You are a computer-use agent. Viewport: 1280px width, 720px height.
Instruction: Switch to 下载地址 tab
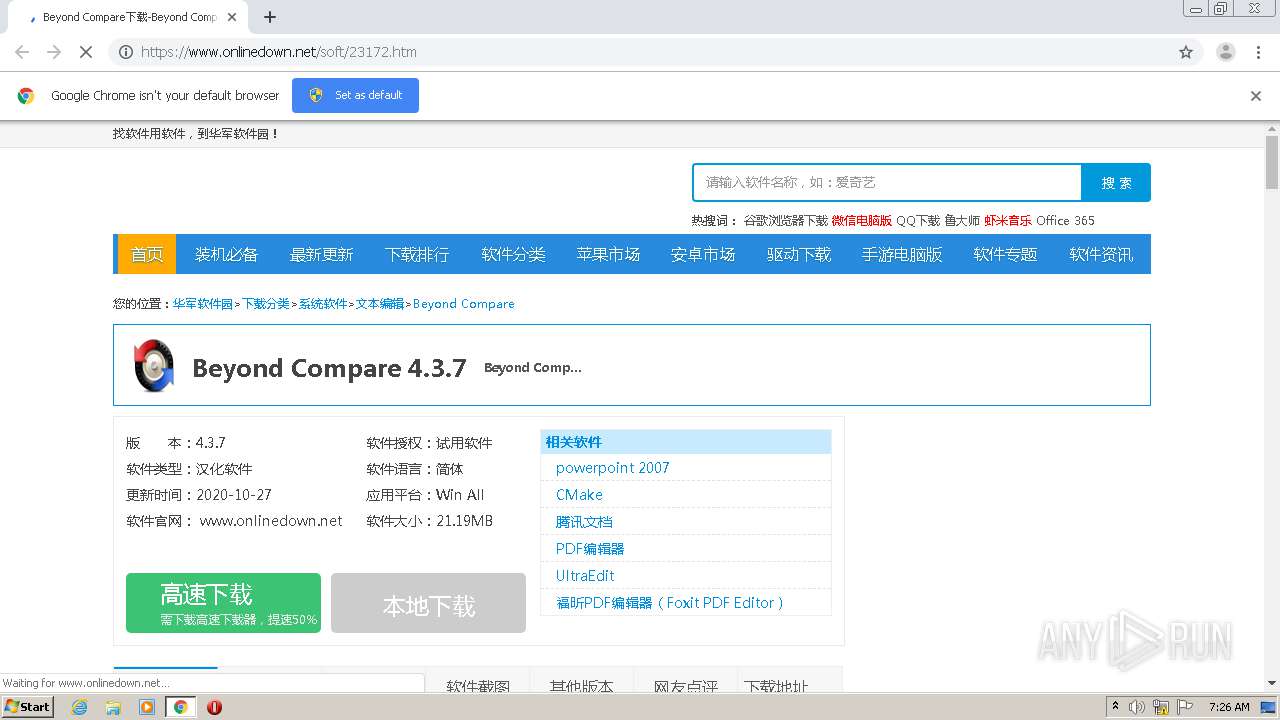776,686
